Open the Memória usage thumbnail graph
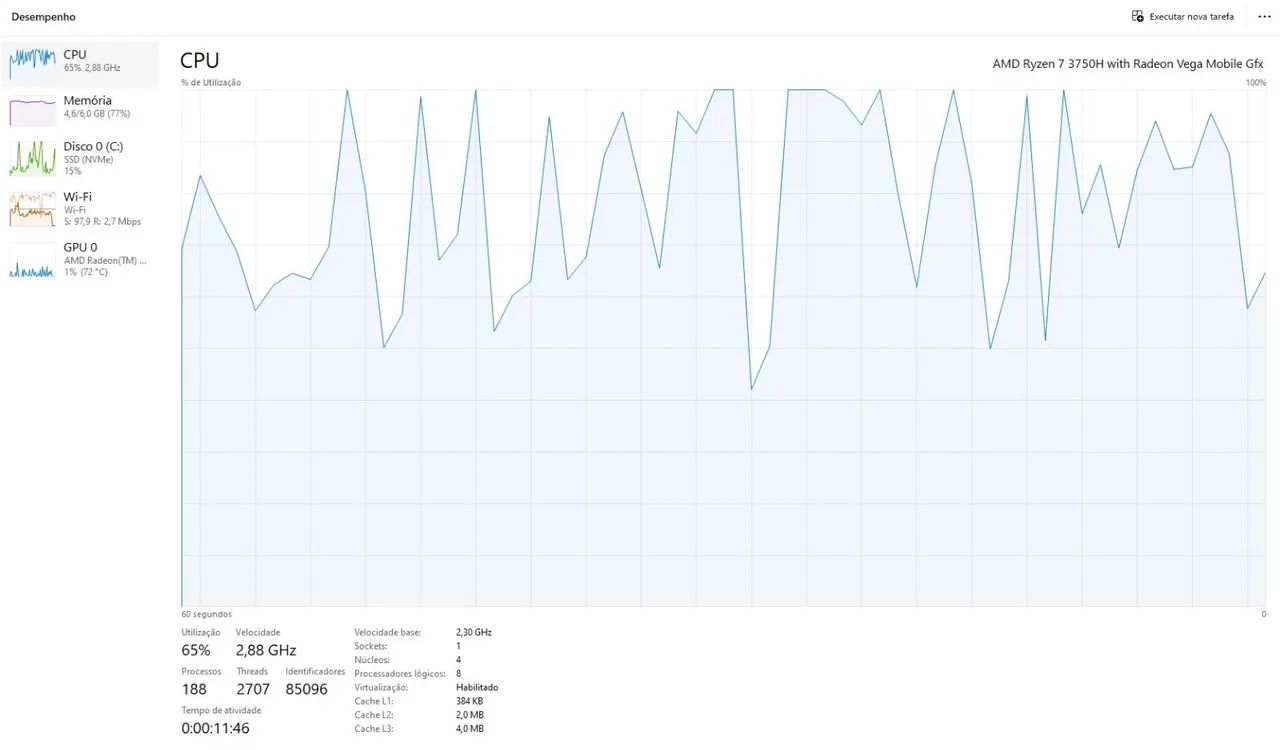The width and height of the screenshot is (1280, 750). [32, 110]
